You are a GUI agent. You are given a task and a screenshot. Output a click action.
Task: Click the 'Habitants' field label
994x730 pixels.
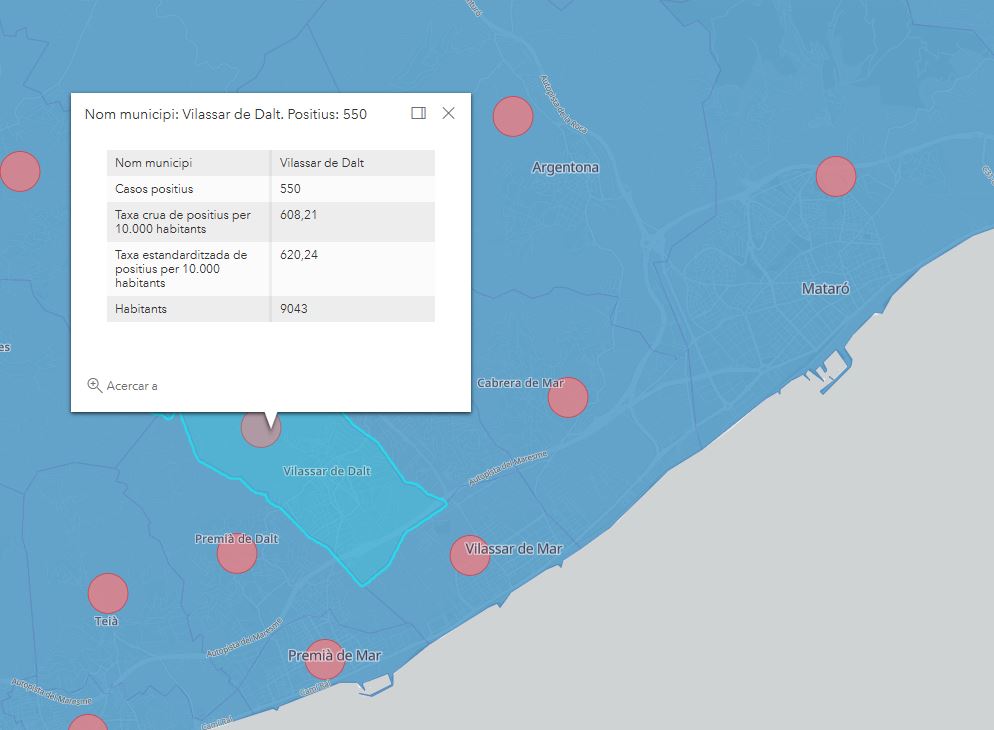141,309
